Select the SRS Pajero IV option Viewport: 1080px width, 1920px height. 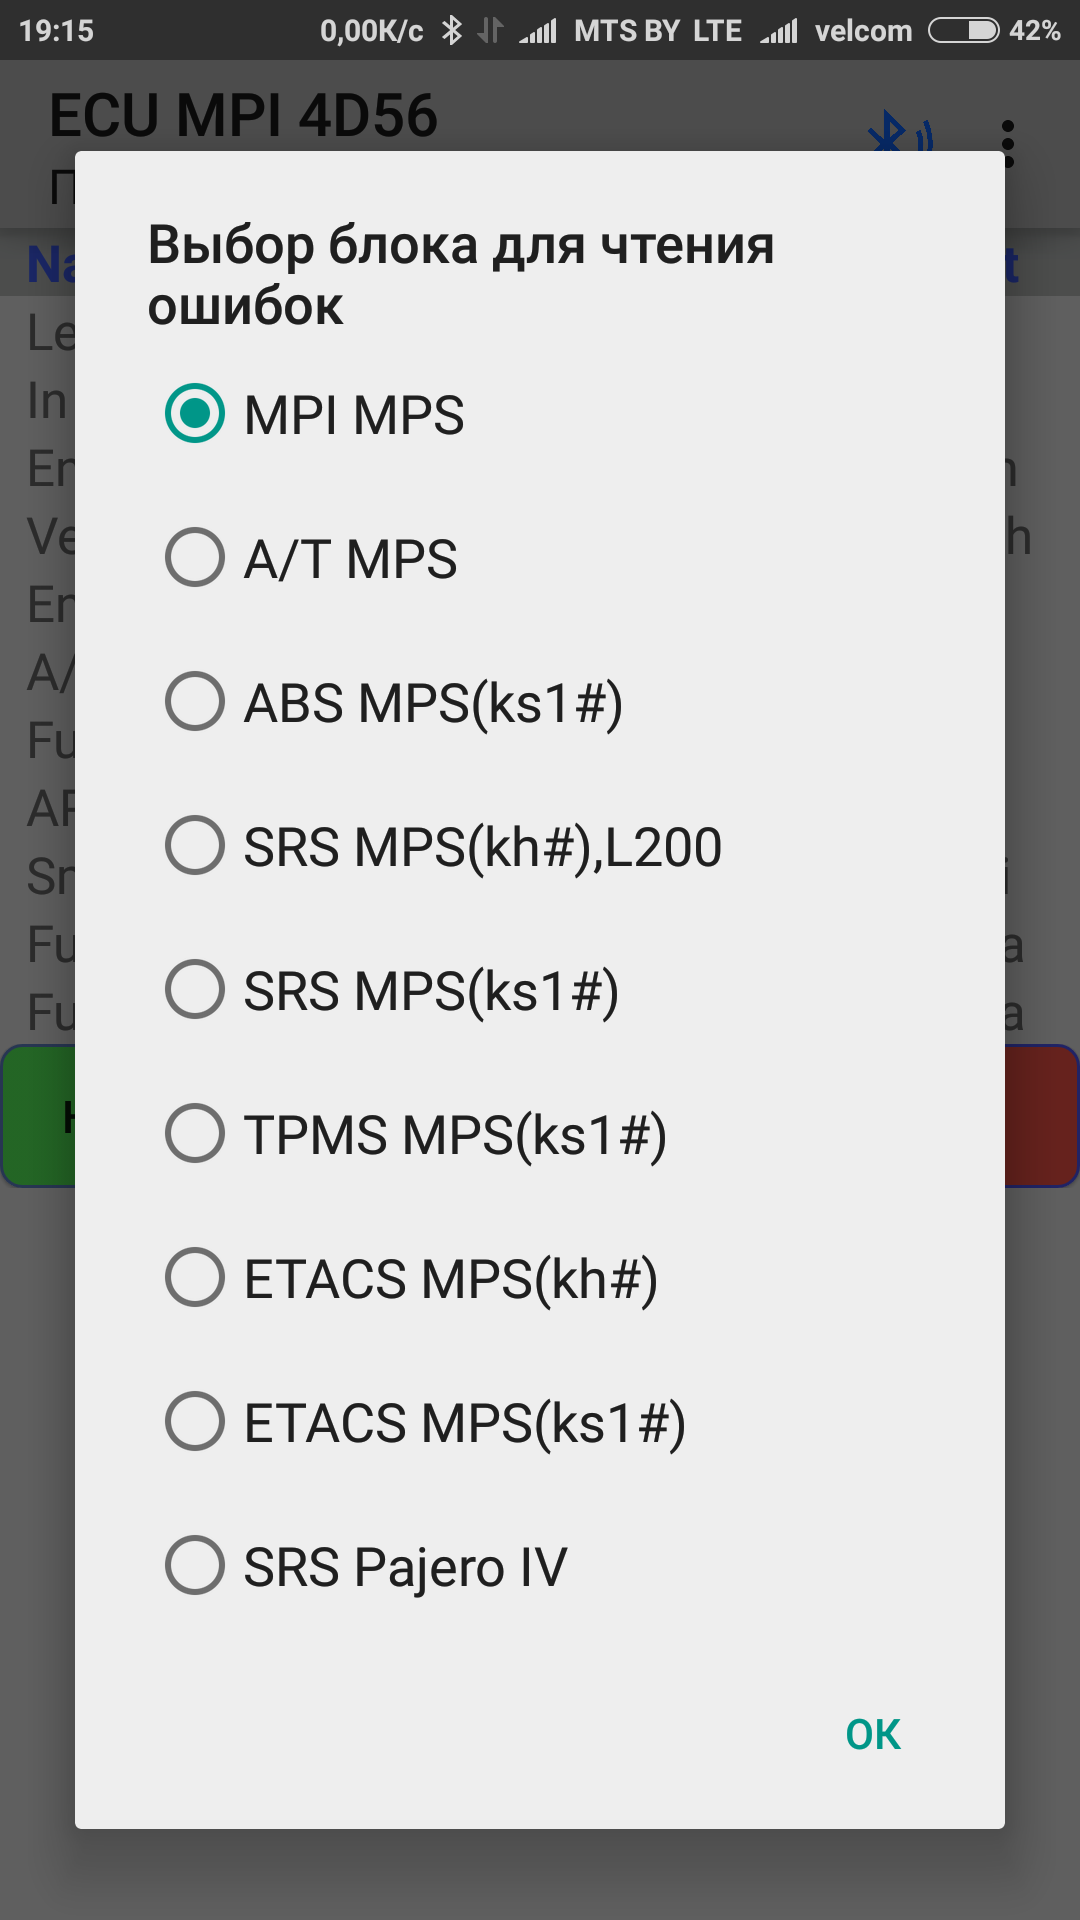[x=195, y=1566]
